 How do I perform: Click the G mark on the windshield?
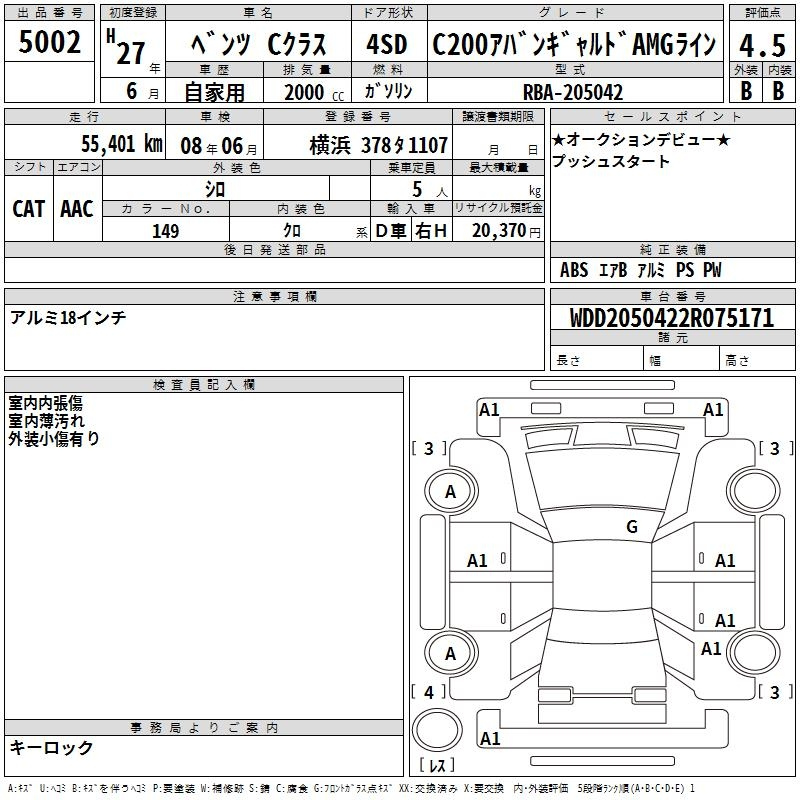coord(632,527)
